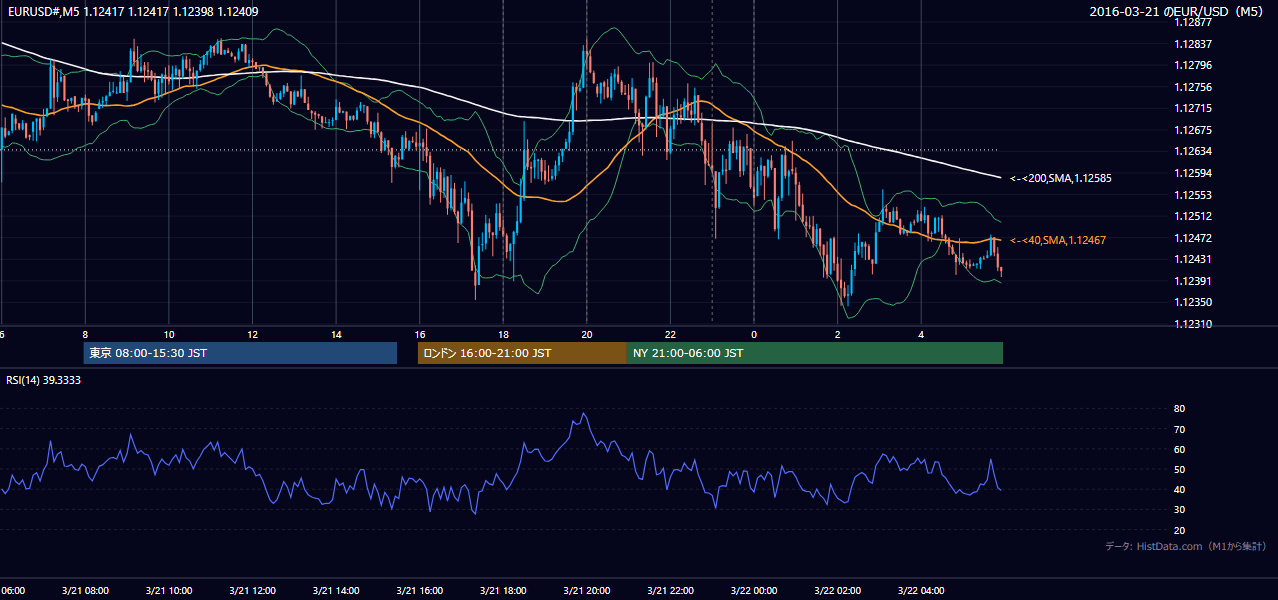Click the 3/21 12:00 time axis label

(252, 591)
